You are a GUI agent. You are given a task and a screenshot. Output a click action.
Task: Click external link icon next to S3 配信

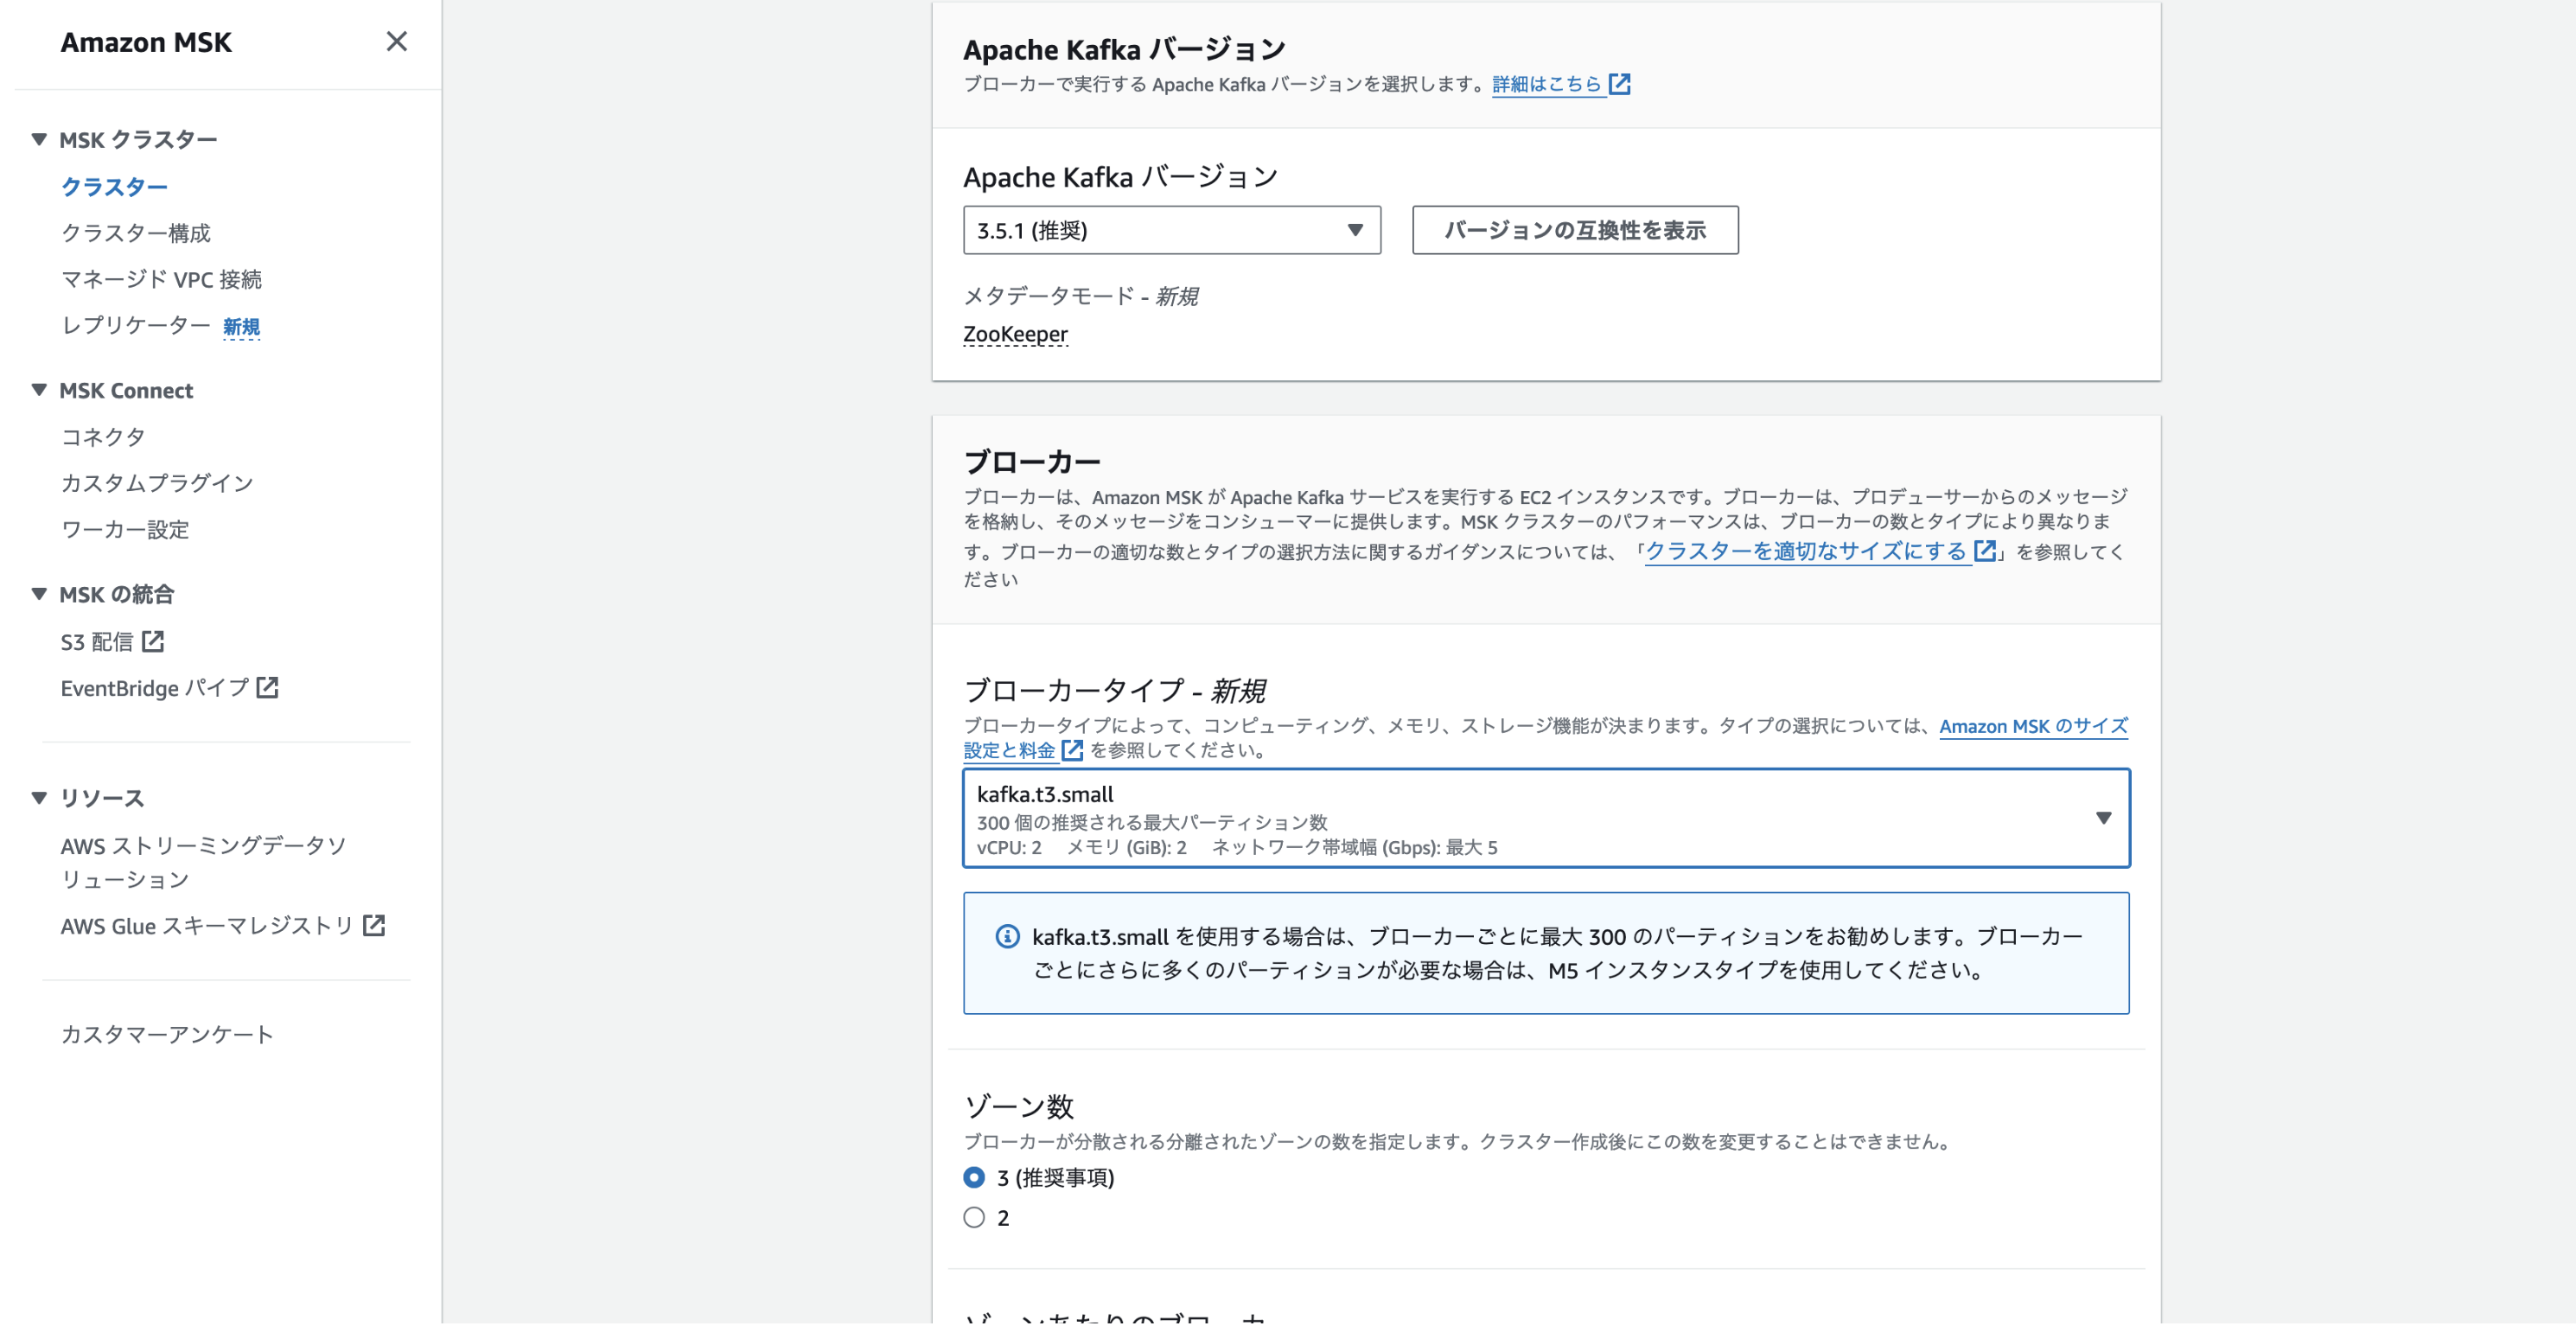[153, 641]
